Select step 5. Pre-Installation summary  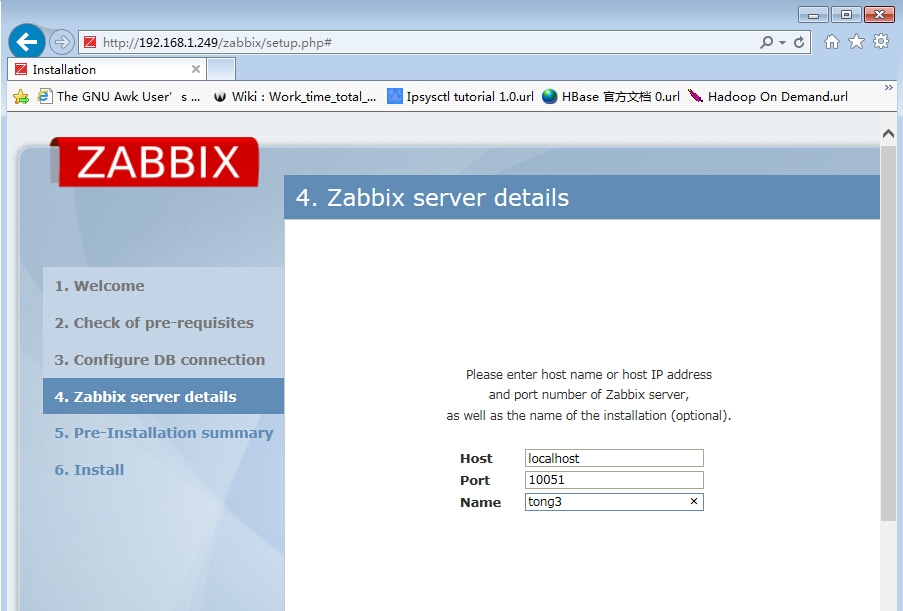coord(164,433)
